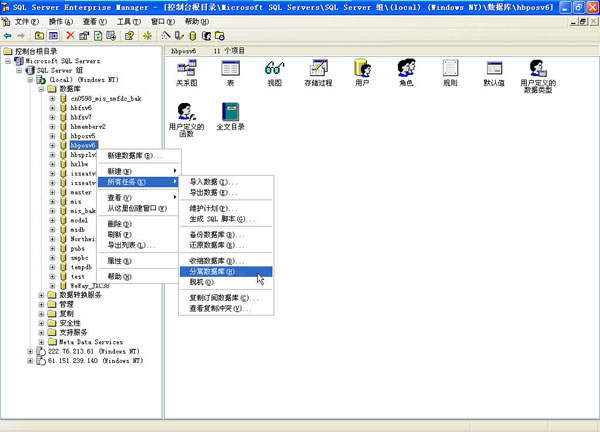Expand the hbfsv6 database node
The width and height of the screenshot is (600, 432).
[52, 108]
